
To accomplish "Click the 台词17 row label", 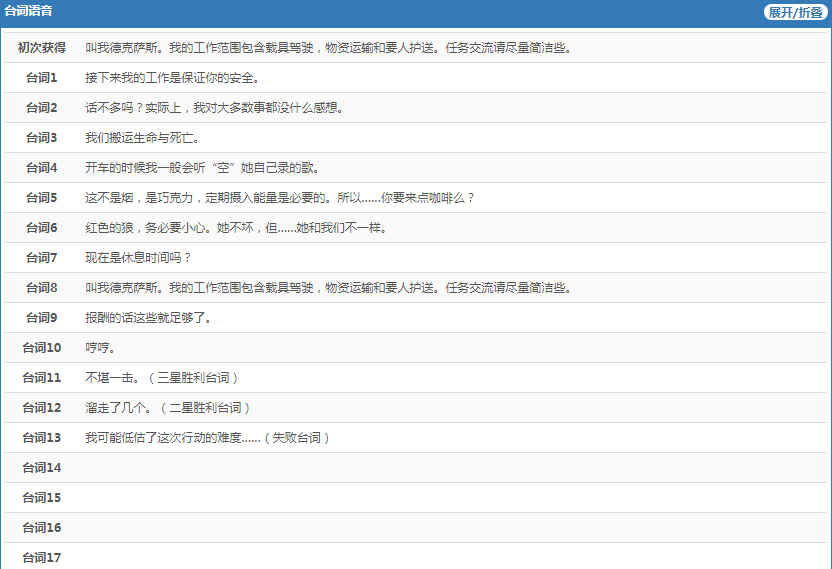I will point(42,558).
